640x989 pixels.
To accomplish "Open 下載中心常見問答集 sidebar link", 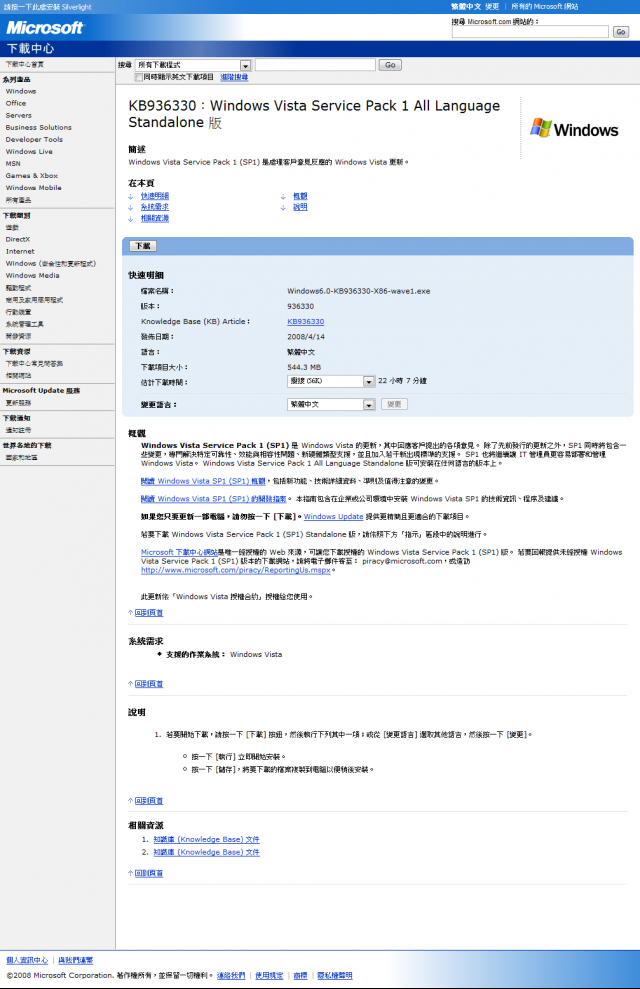I will [34, 364].
